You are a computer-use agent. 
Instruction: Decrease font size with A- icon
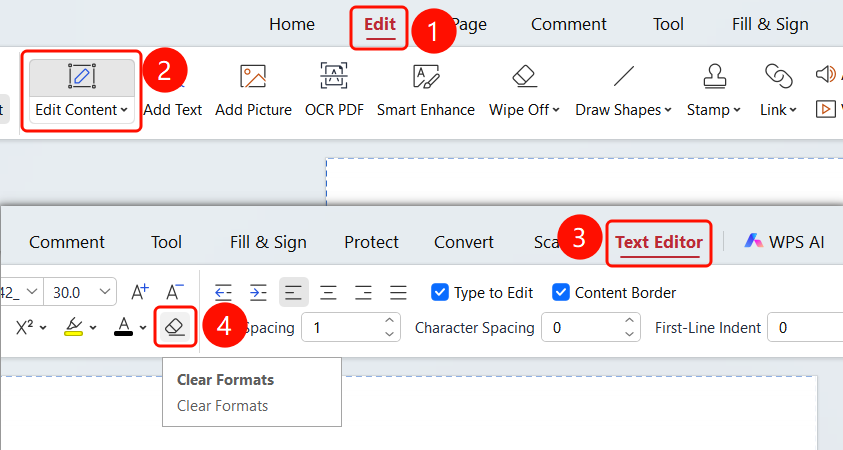tap(175, 292)
